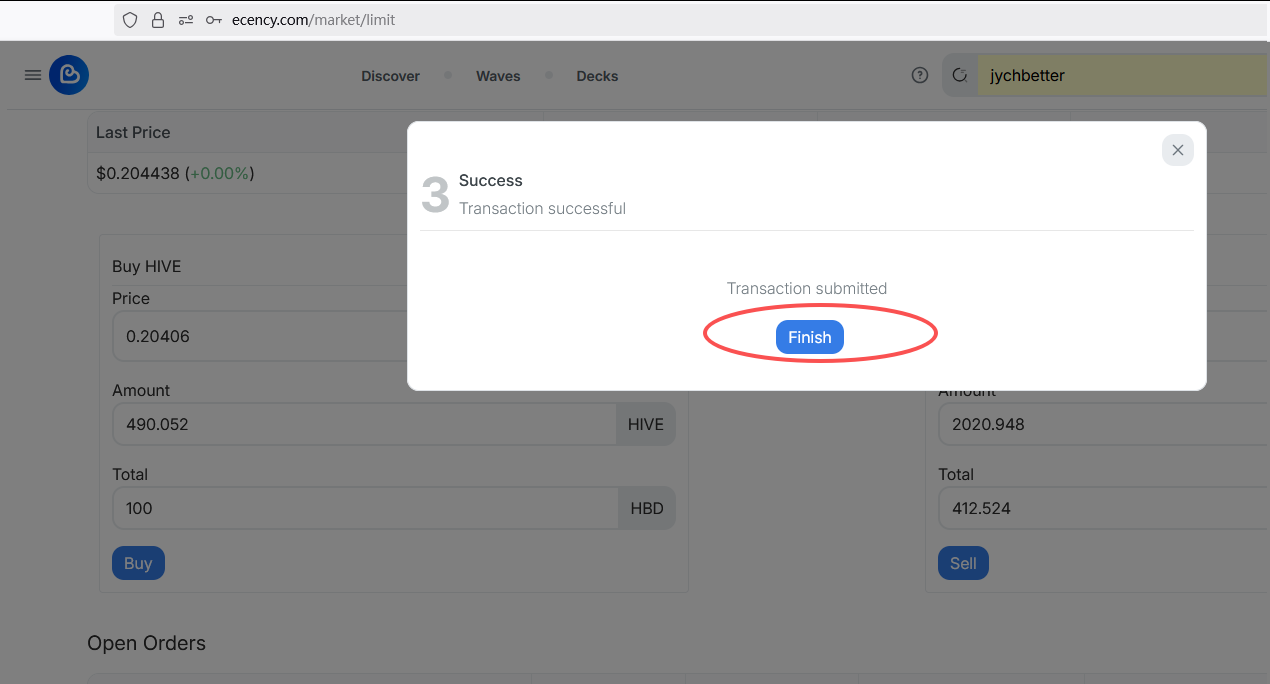Click the Open Orders heading
1270x684 pixels.
tap(146, 643)
